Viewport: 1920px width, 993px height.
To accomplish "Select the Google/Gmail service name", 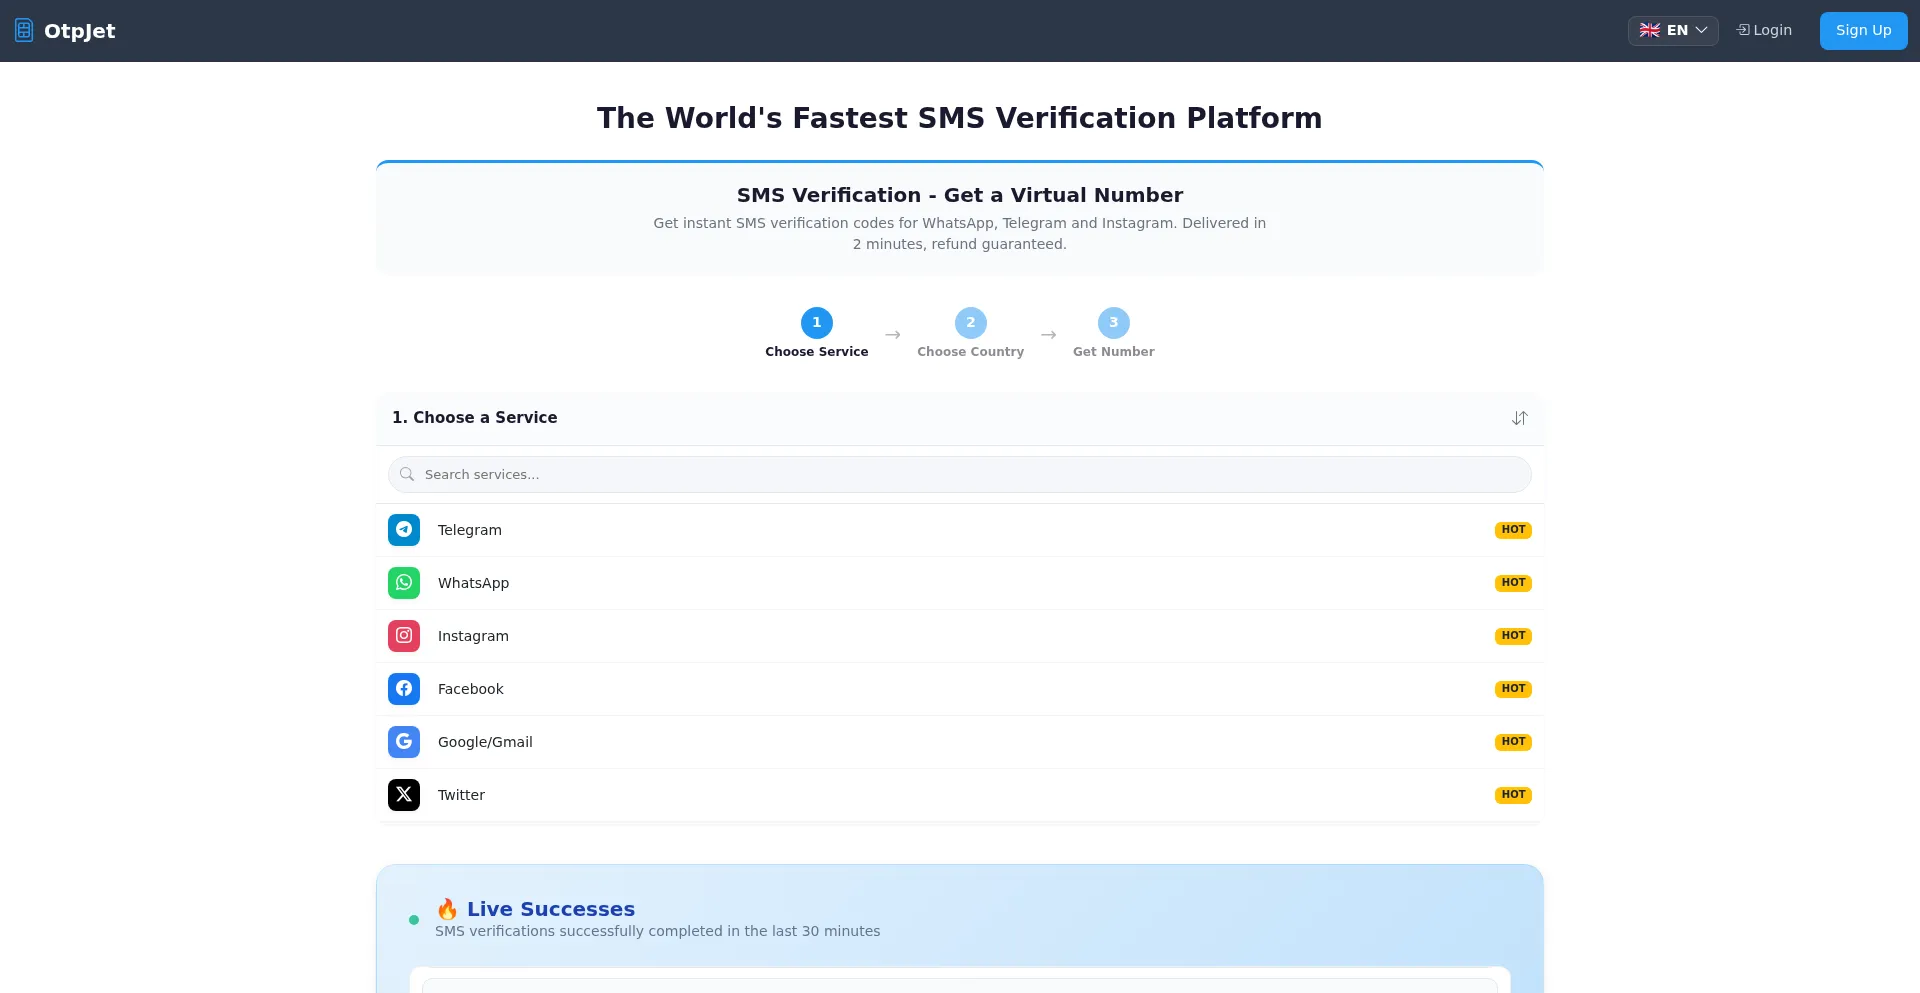I will point(485,742).
